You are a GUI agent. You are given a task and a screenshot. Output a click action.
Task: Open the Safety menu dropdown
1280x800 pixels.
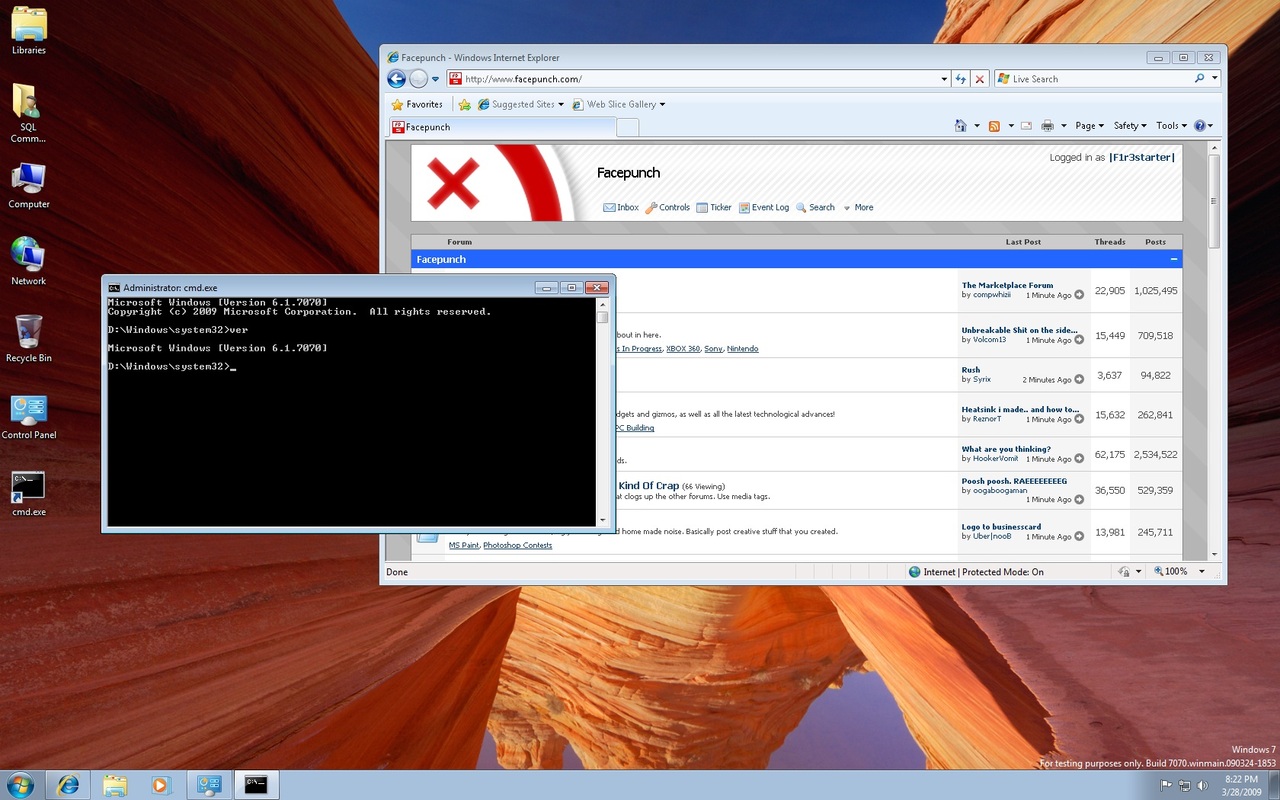(x=1130, y=126)
